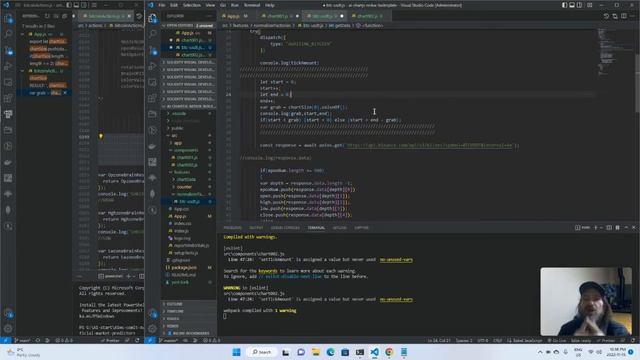The image size is (640, 360).
Task: Show the OUTPUT panel tab
Action: [x=256, y=228]
